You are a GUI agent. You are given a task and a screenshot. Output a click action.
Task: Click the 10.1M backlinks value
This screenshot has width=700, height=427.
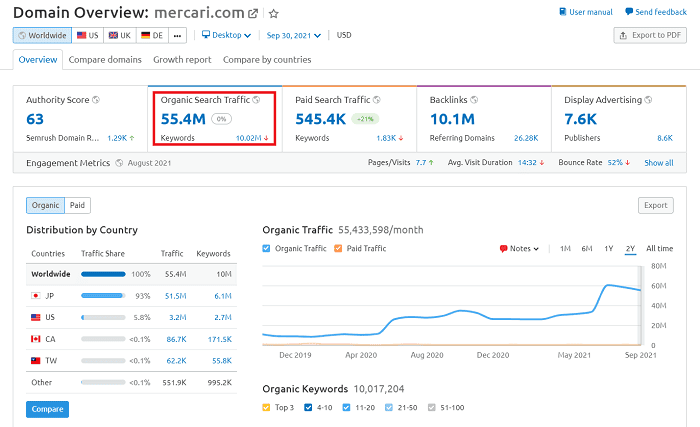tap(452, 119)
